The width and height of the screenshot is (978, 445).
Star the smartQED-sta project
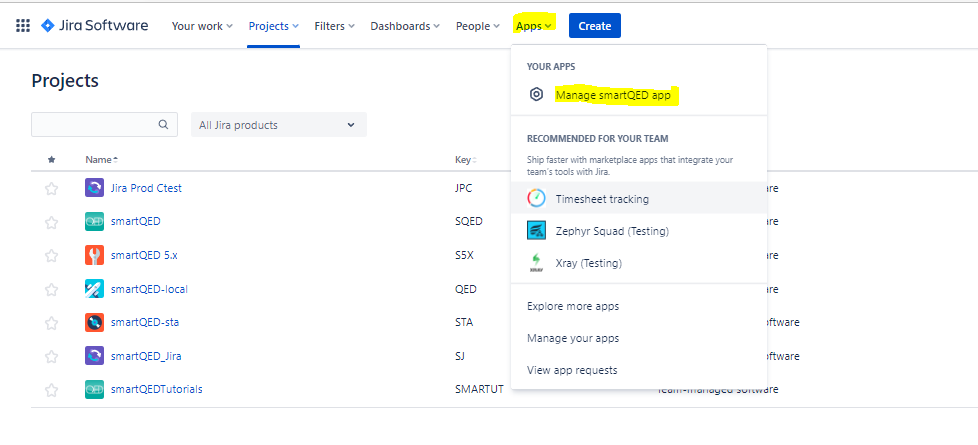52,323
